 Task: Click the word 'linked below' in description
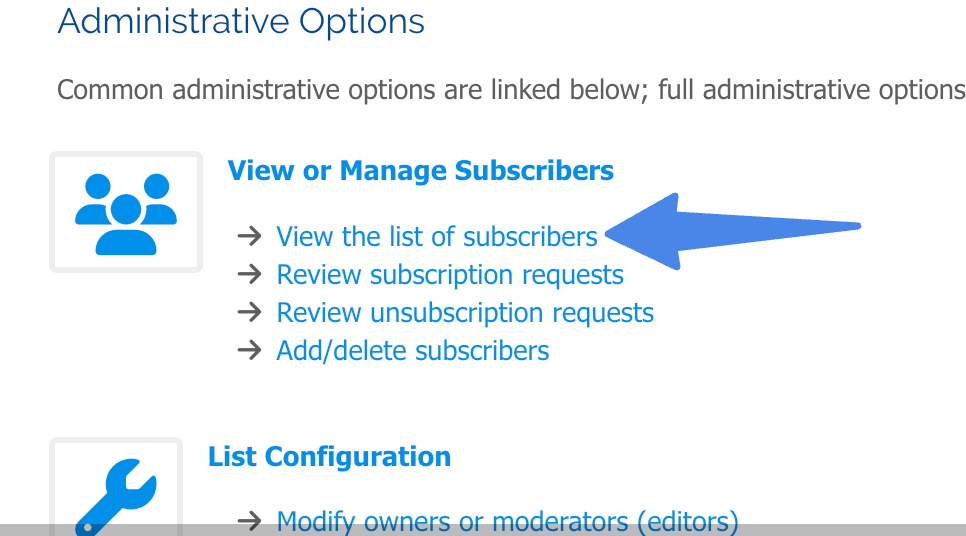click(566, 90)
